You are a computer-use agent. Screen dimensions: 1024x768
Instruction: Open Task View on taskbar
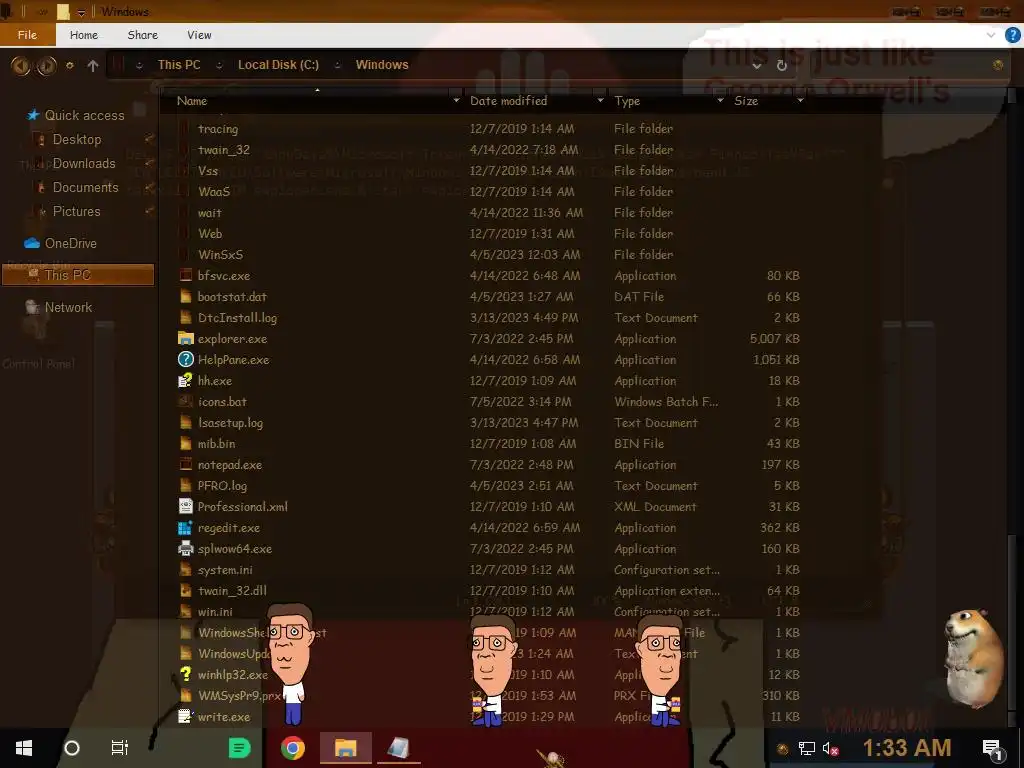pos(120,748)
